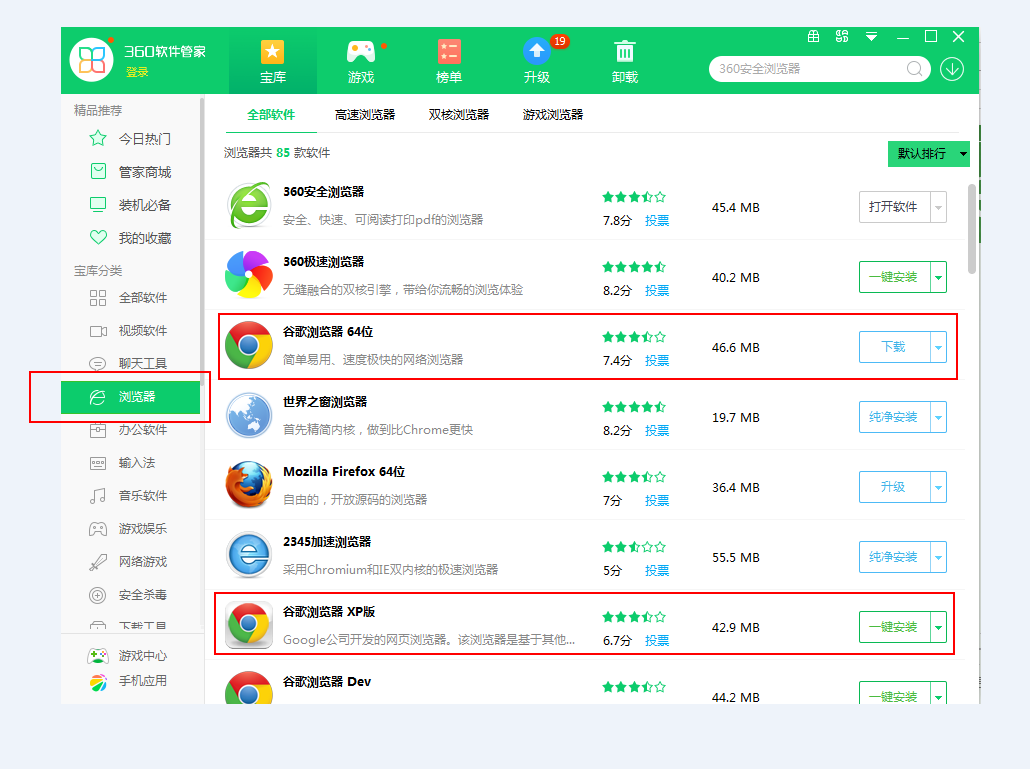Open the 宝库 star icon tab
Viewport: 1030px width, 769px height.
(273, 52)
